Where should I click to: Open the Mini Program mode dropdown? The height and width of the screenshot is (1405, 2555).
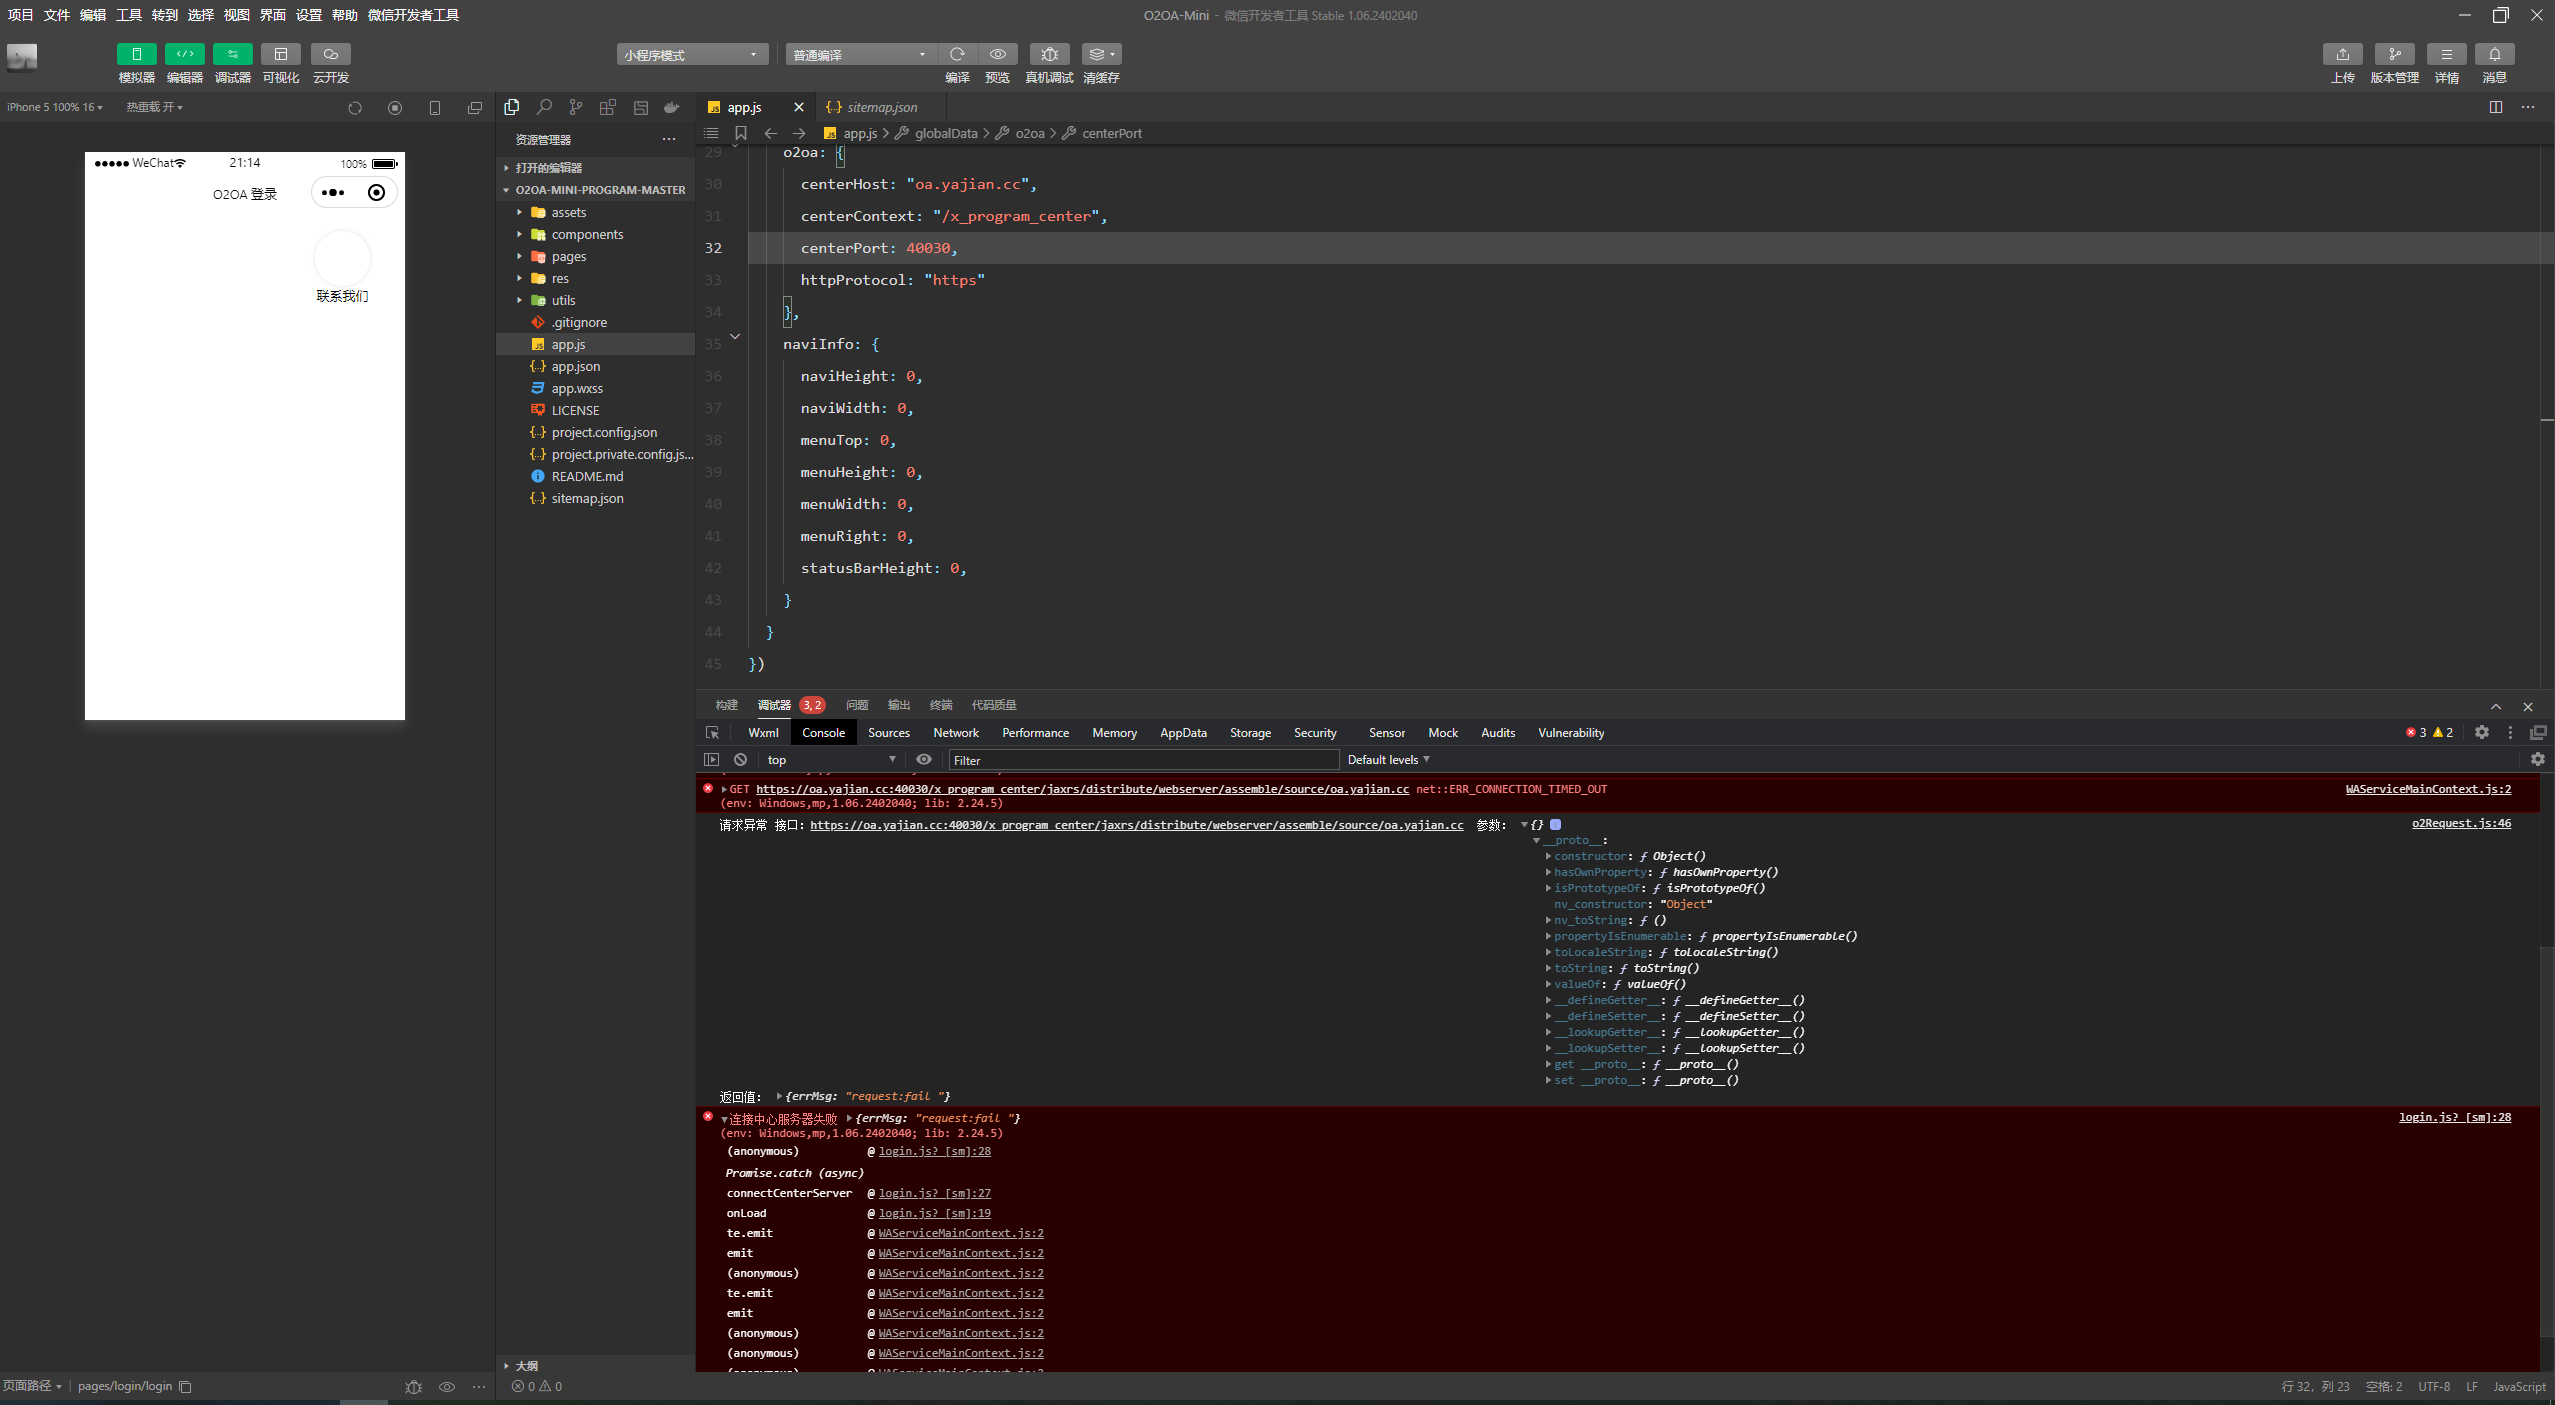(691, 55)
